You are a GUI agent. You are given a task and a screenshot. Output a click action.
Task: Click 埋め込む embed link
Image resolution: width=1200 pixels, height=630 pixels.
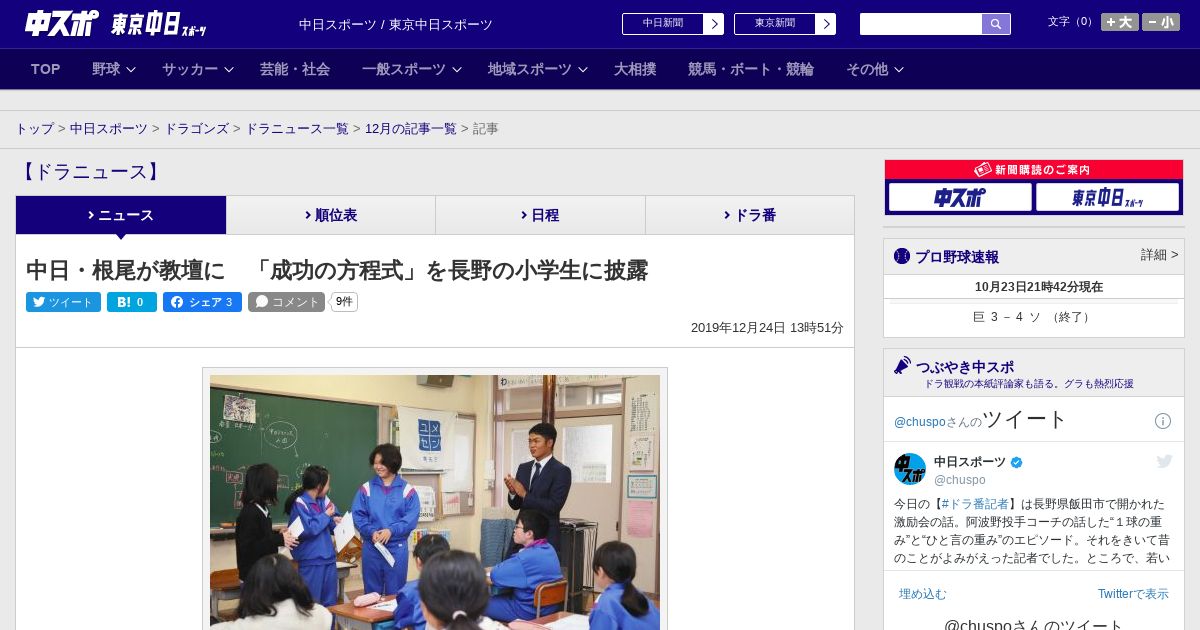pos(922,594)
